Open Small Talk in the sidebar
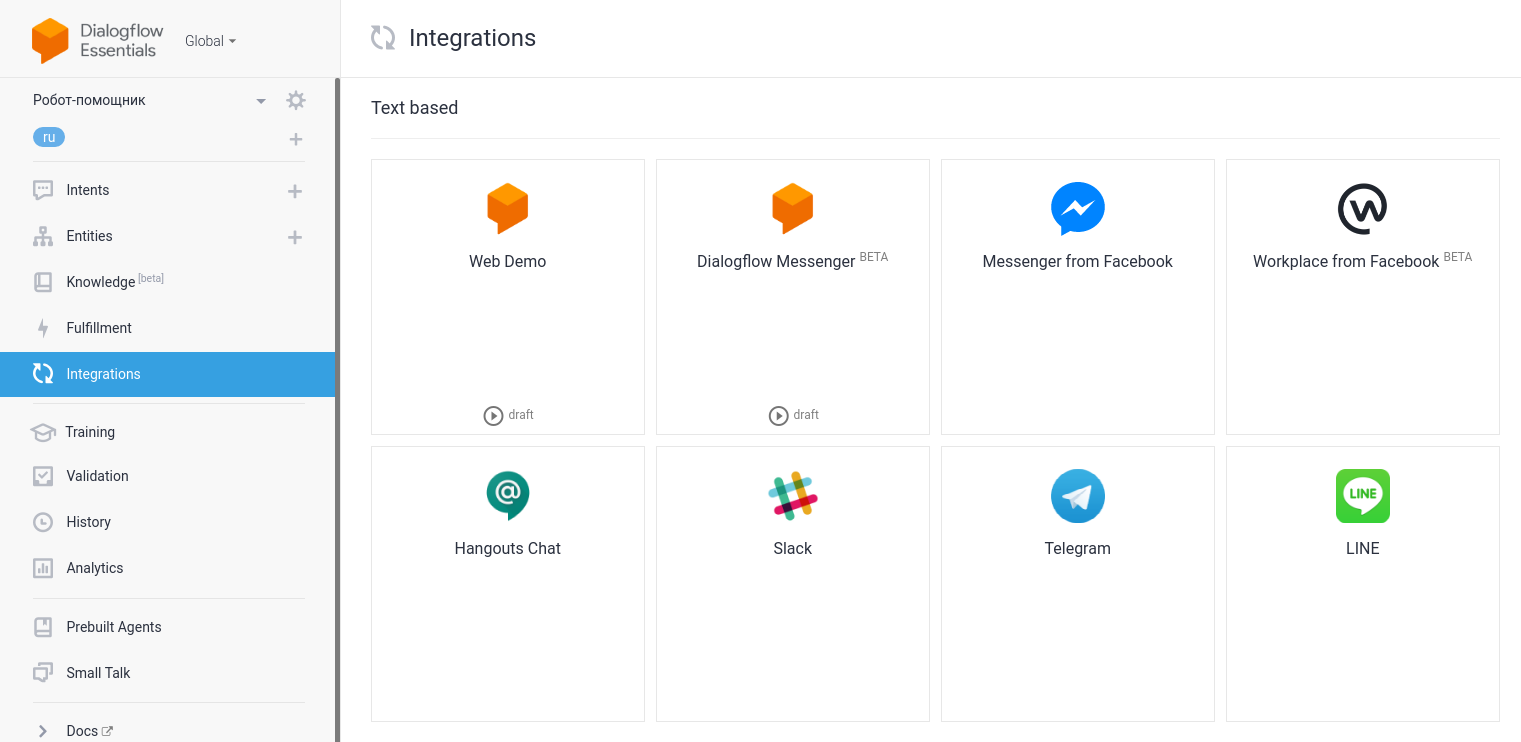This screenshot has width=1521, height=742. pyautogui.click(x=98, y=673)
